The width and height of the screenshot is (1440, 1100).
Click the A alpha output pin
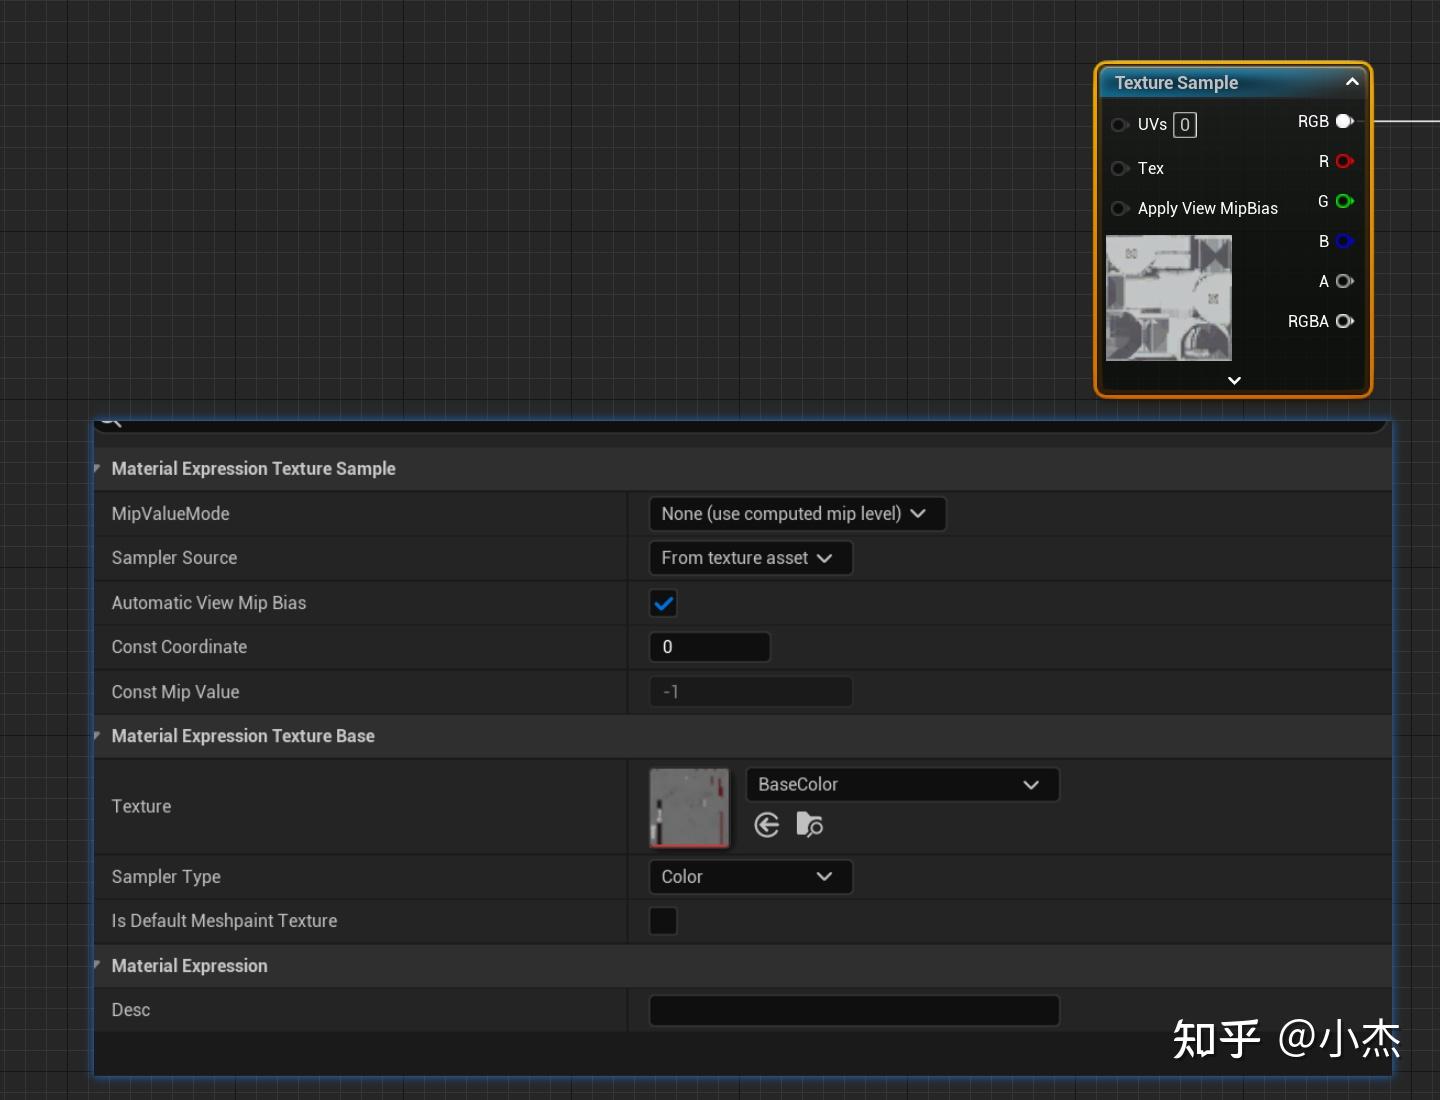click(1344, 281)
